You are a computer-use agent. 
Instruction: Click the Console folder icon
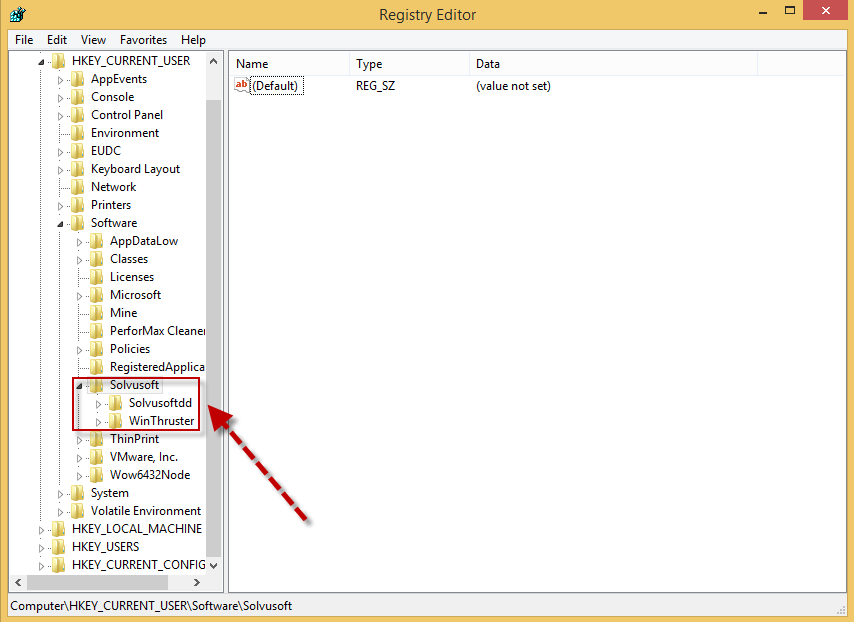pos(77,97)
